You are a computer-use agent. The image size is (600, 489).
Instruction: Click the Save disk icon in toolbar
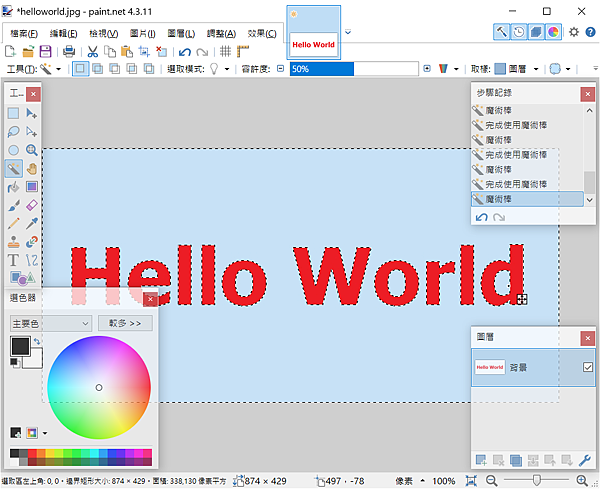48,51
